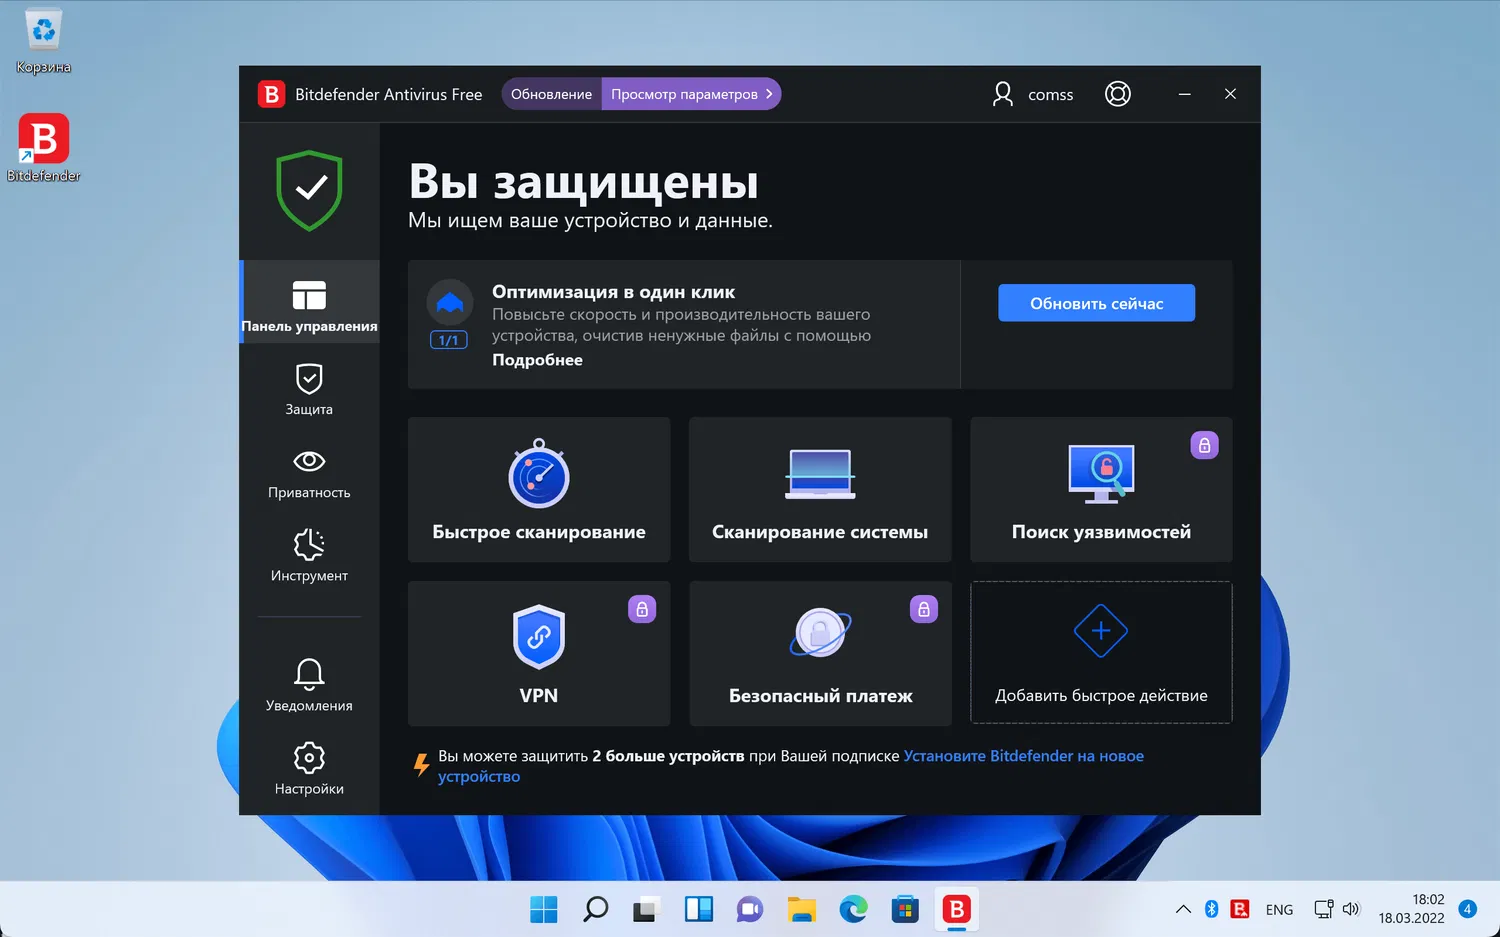Screen dimensions: 1500x937
Task: Start Быстрое сканирование quick scan
Action: [539, 490]
